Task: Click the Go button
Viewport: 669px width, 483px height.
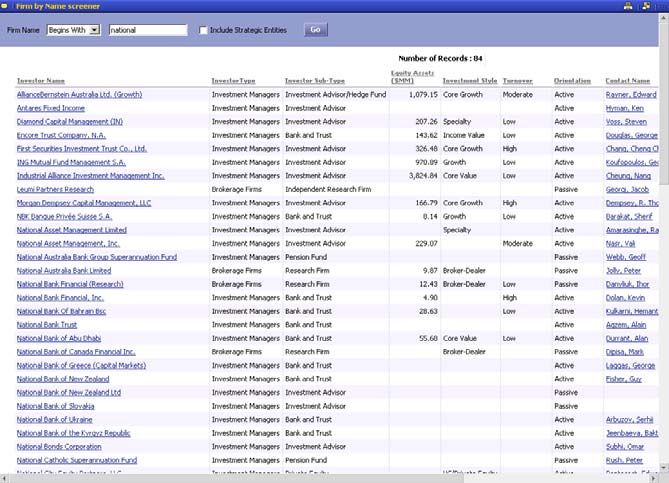Action: point(315,30)
